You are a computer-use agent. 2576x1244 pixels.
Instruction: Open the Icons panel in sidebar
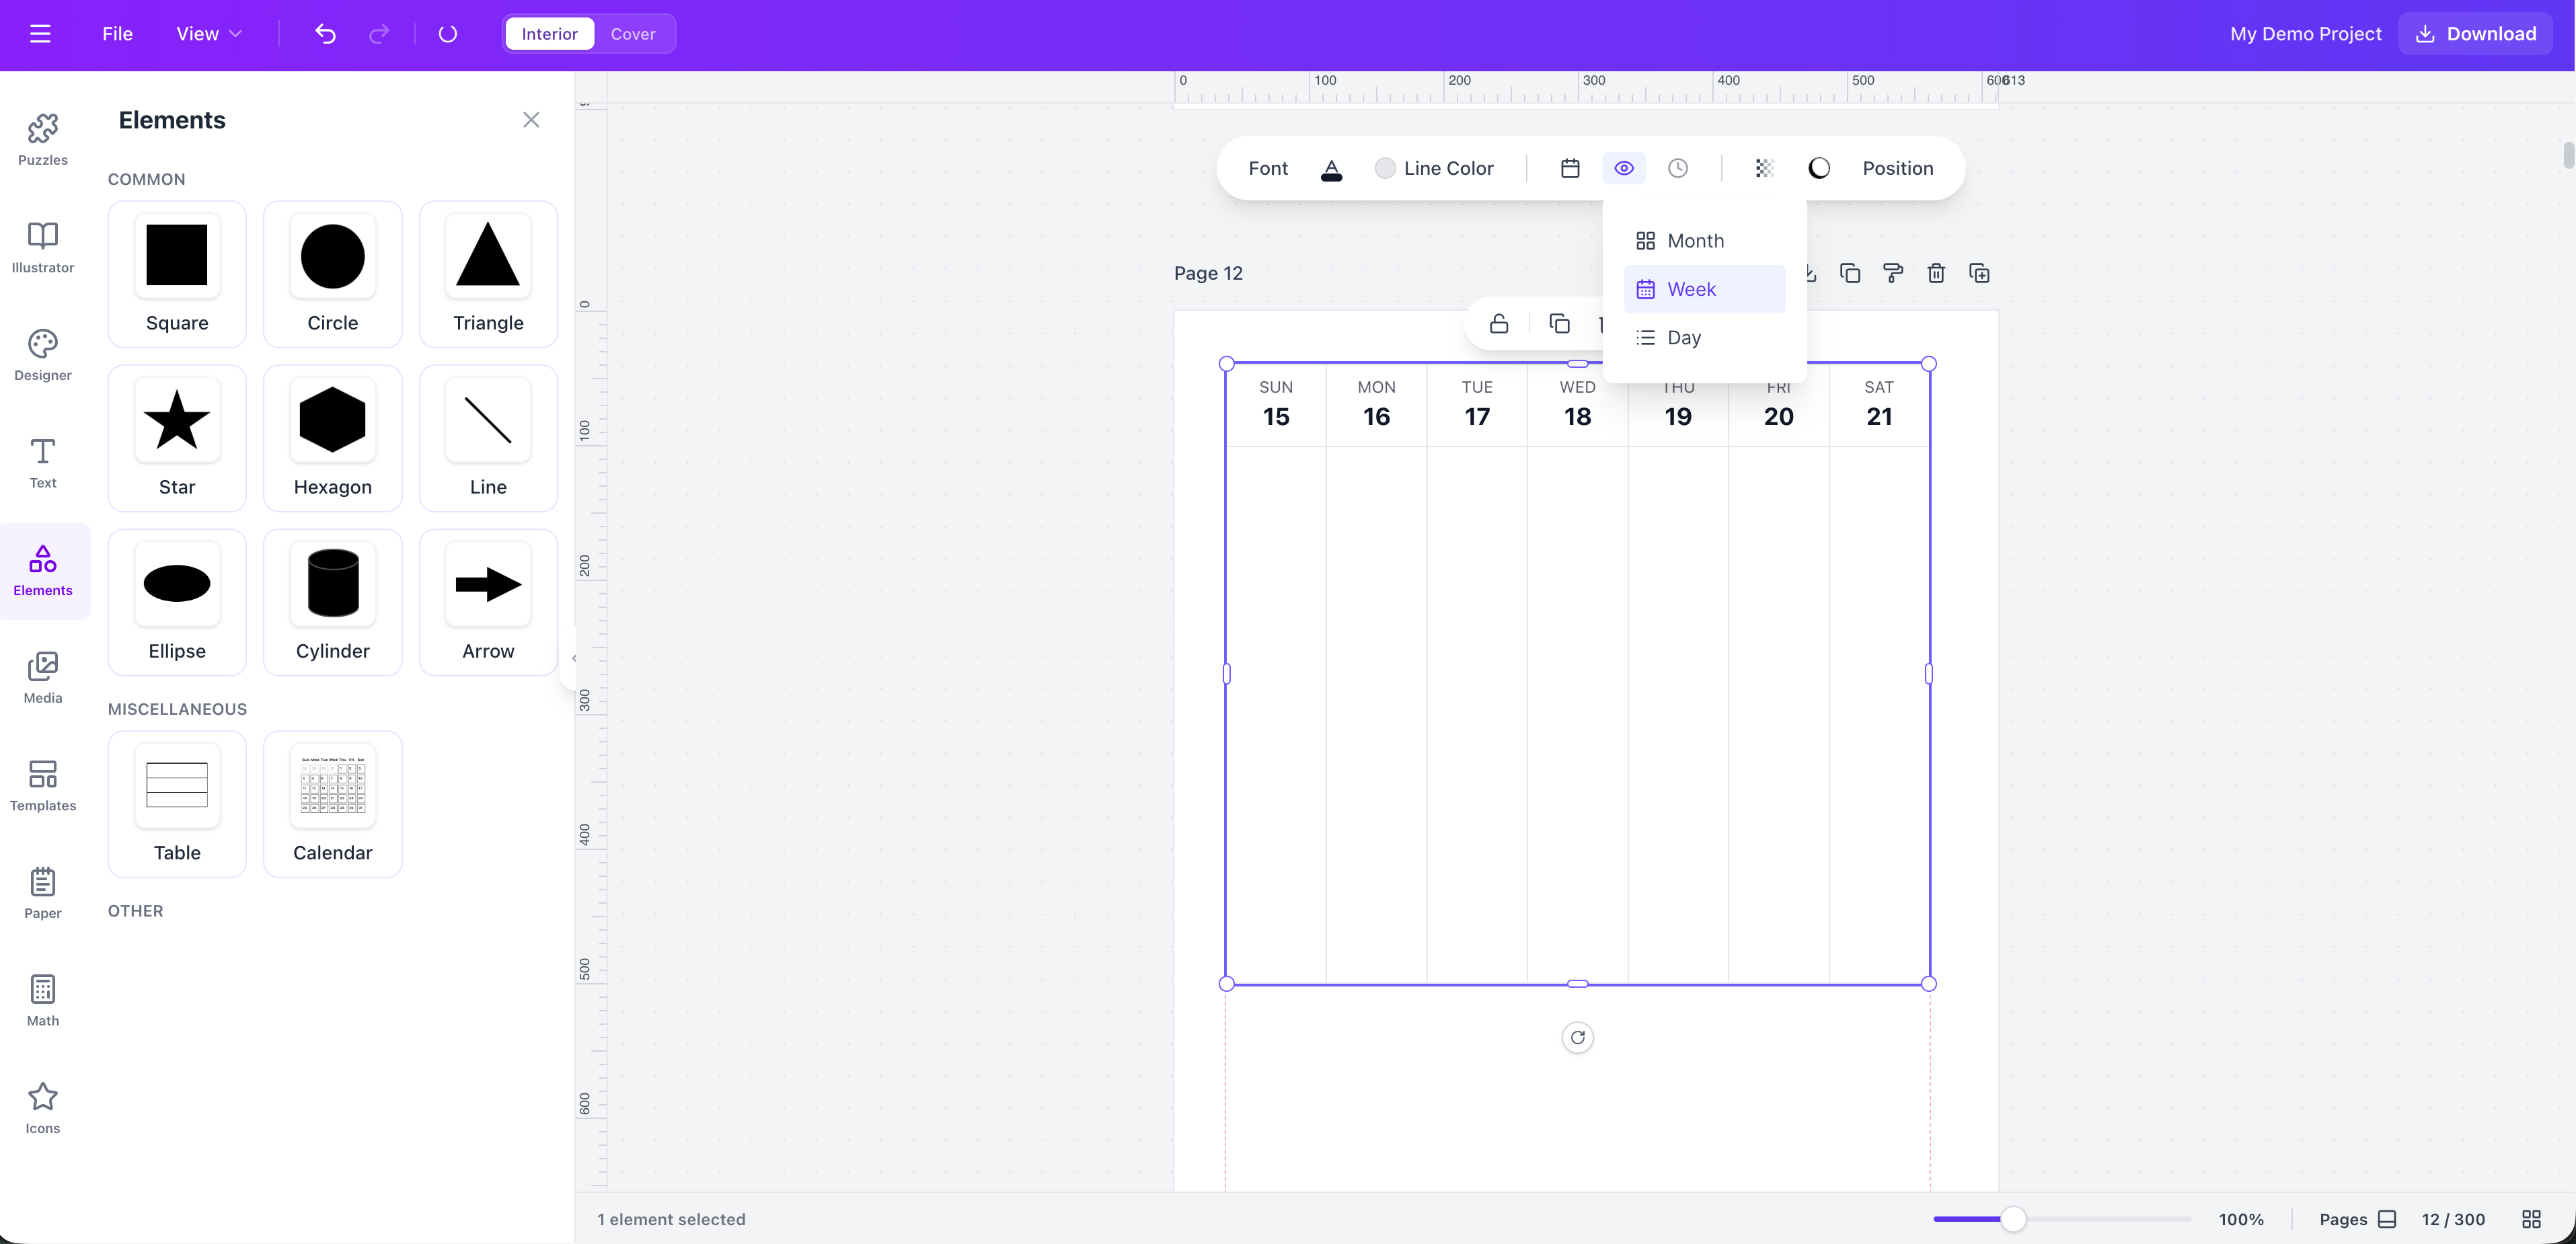coord(42,1107)
